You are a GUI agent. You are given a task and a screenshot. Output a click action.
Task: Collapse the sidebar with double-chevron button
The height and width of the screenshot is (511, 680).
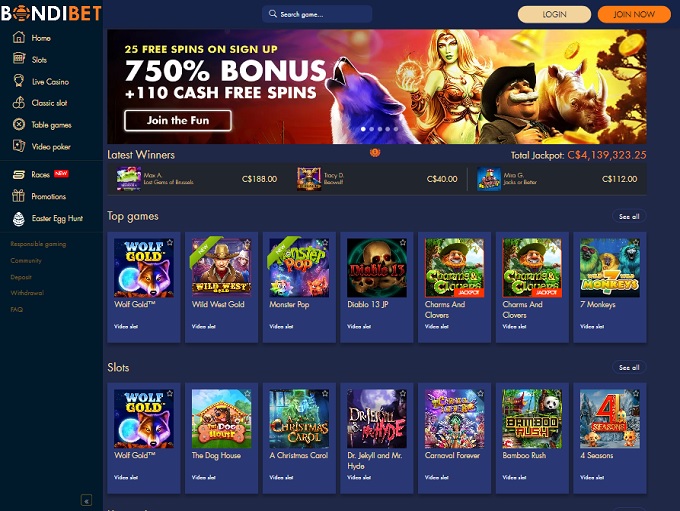(x=86, y=501)
